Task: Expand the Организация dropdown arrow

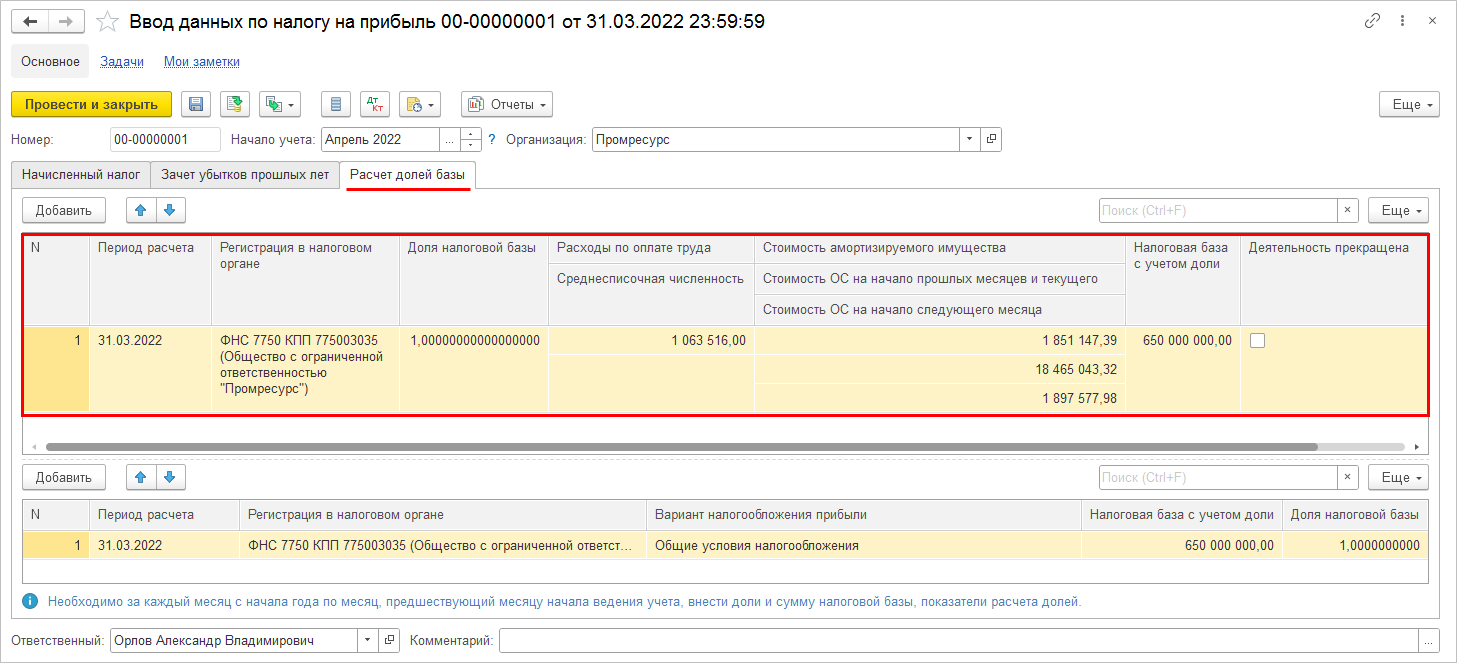Action: pos(969,140)
